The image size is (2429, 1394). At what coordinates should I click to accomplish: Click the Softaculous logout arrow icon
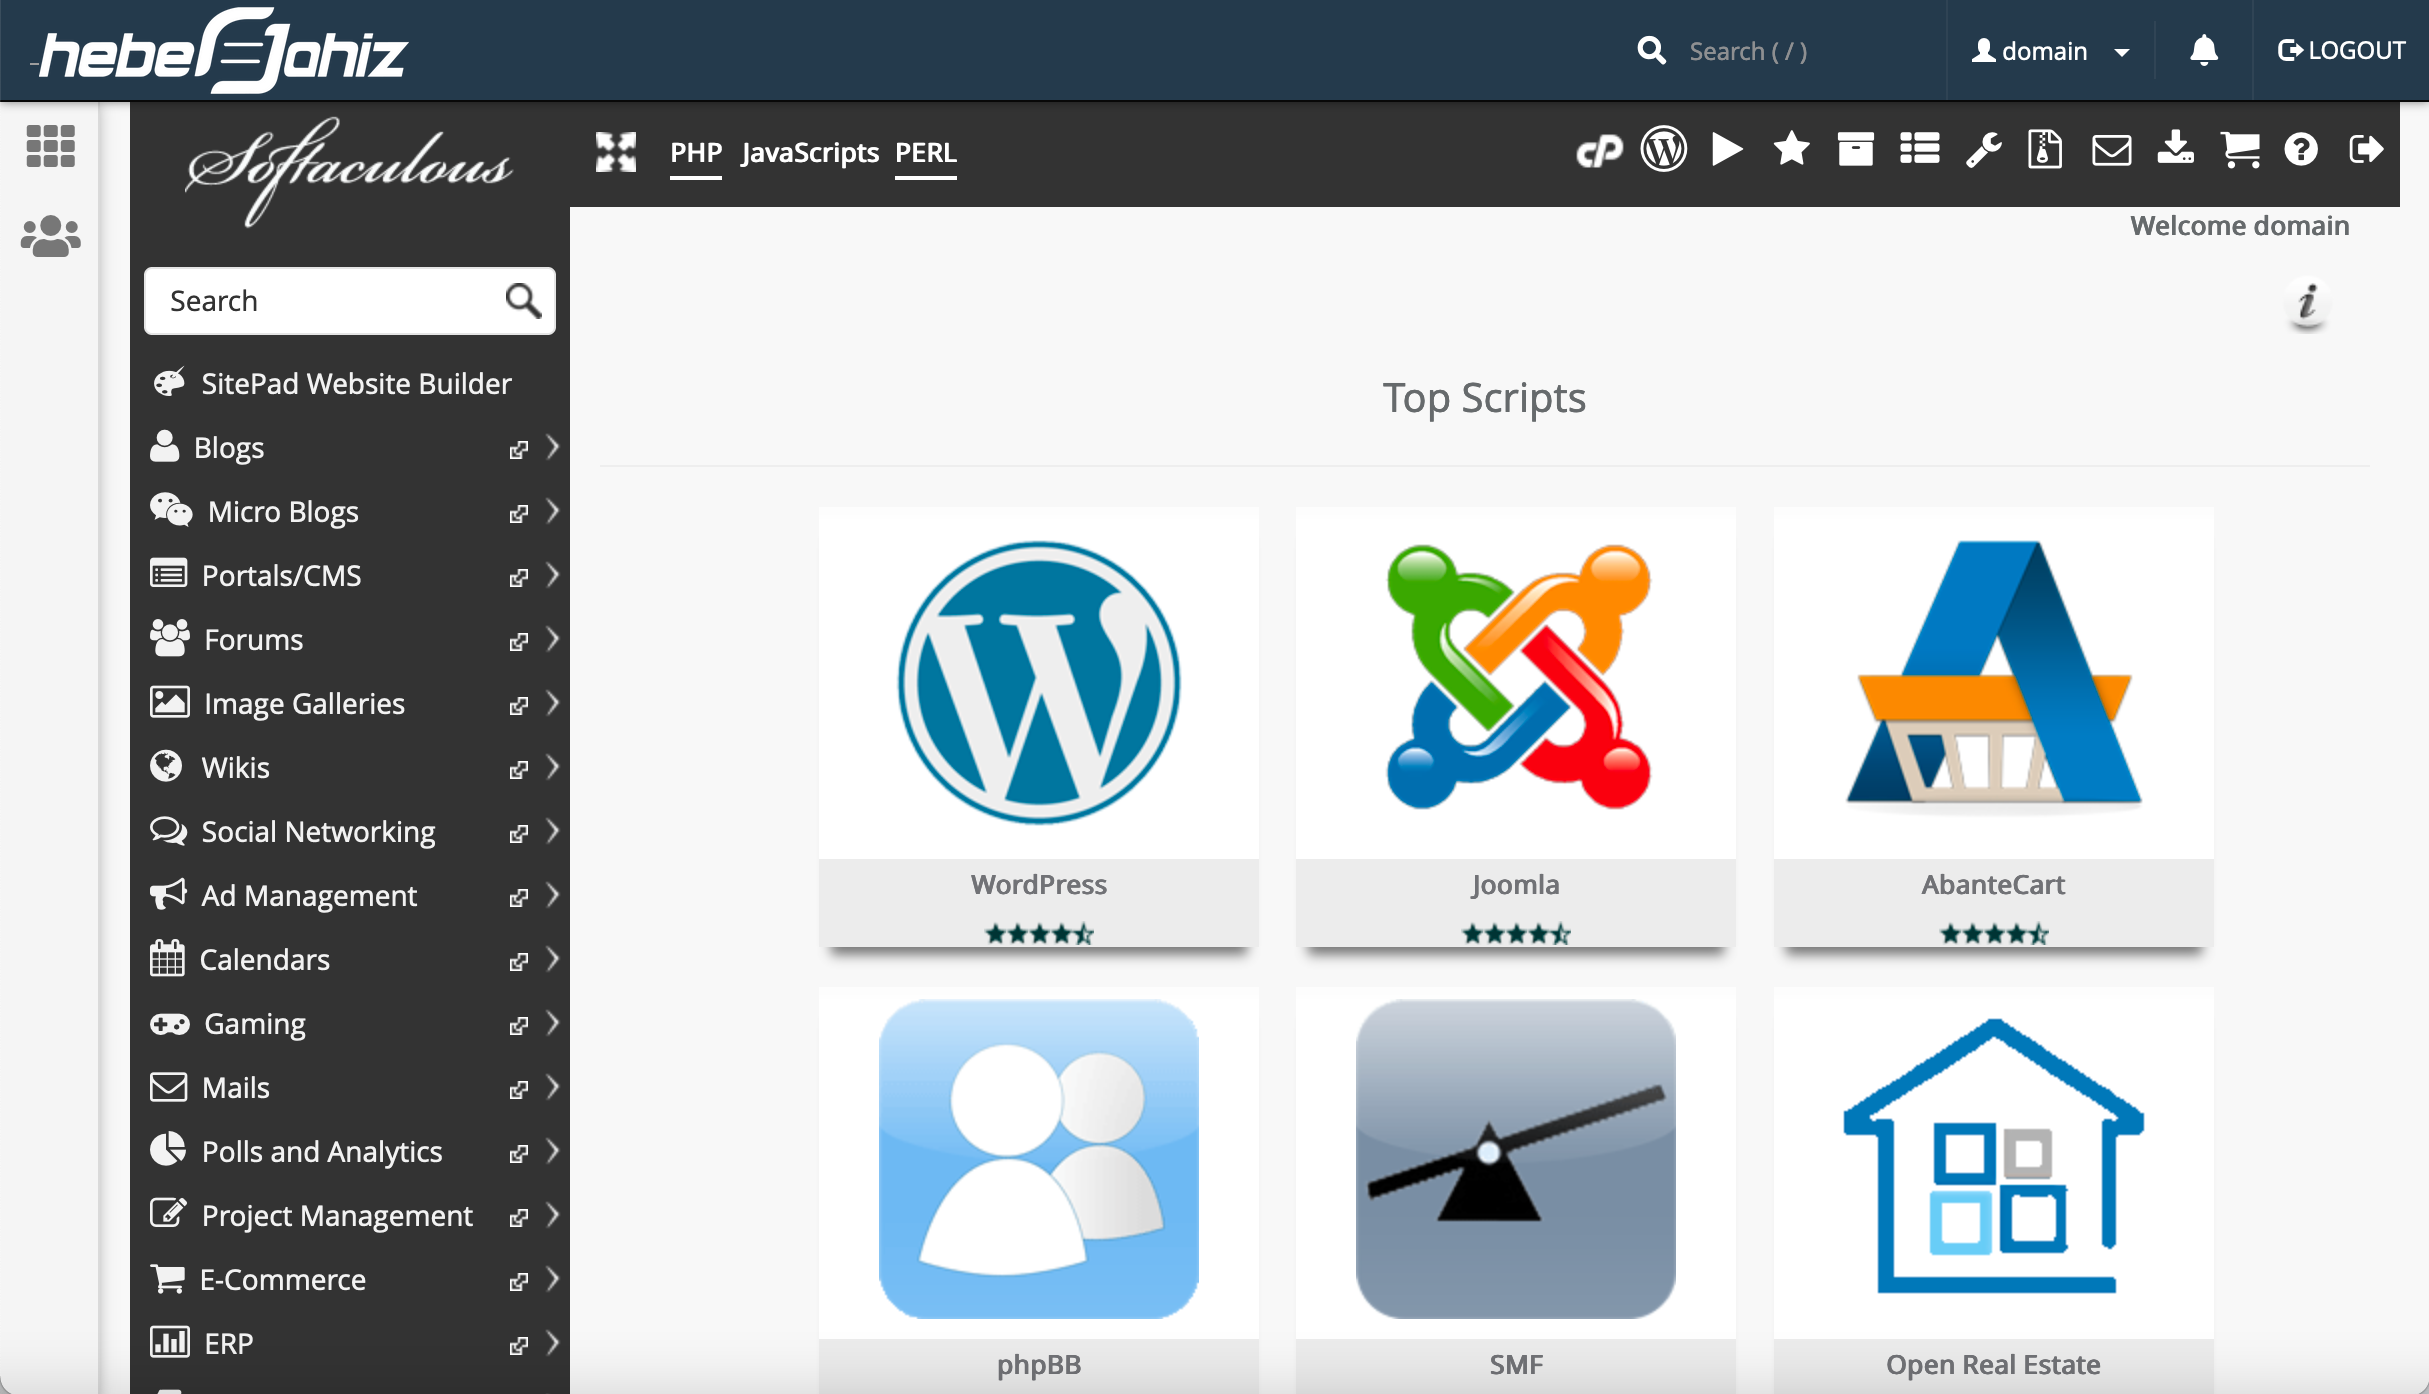coord(2366,150)
